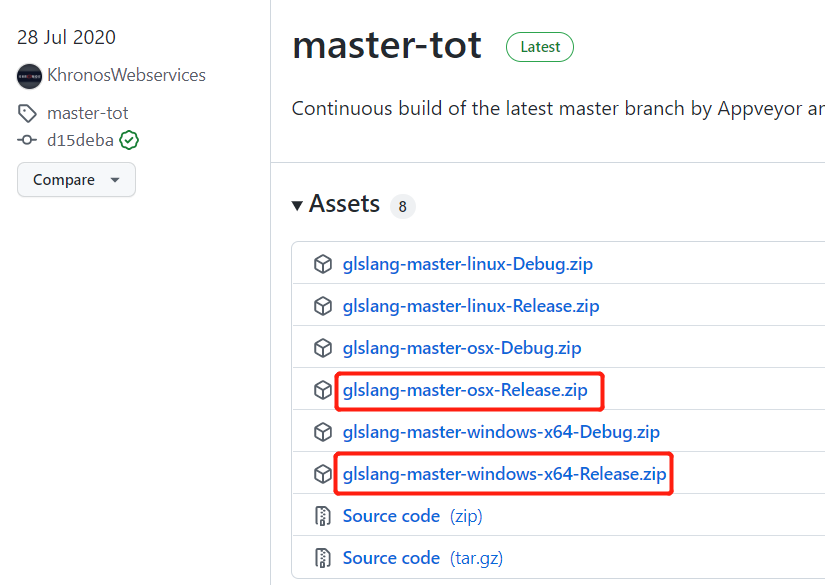Download glslang-master-osx-Debug.zip

pyautogui.click(x=462, y=348)
